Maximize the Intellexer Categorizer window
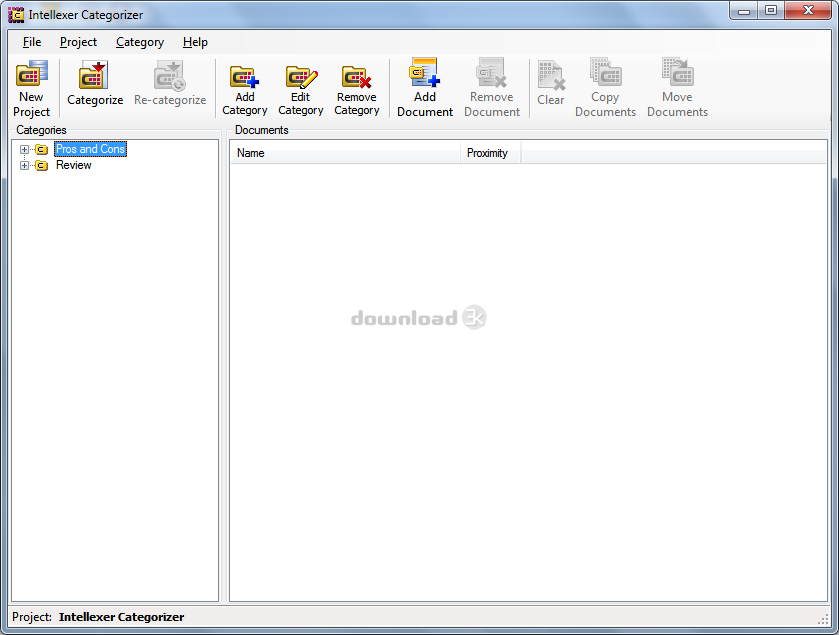The width and height of the screenshot is (839, 635). 771,11
